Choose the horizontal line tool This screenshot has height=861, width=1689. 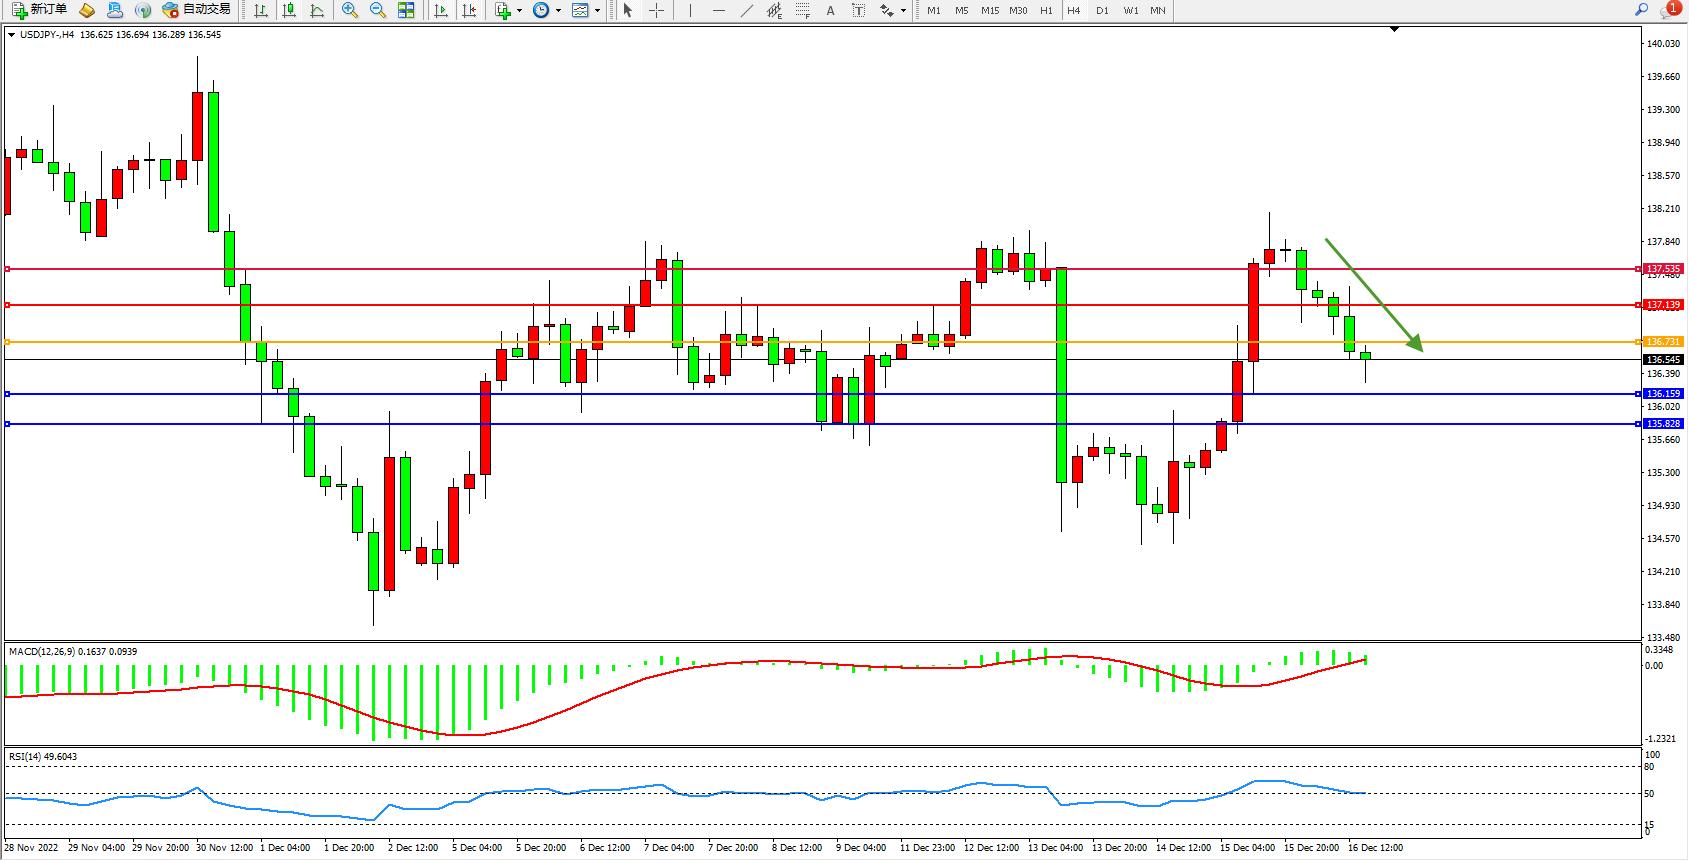point(718,10)
